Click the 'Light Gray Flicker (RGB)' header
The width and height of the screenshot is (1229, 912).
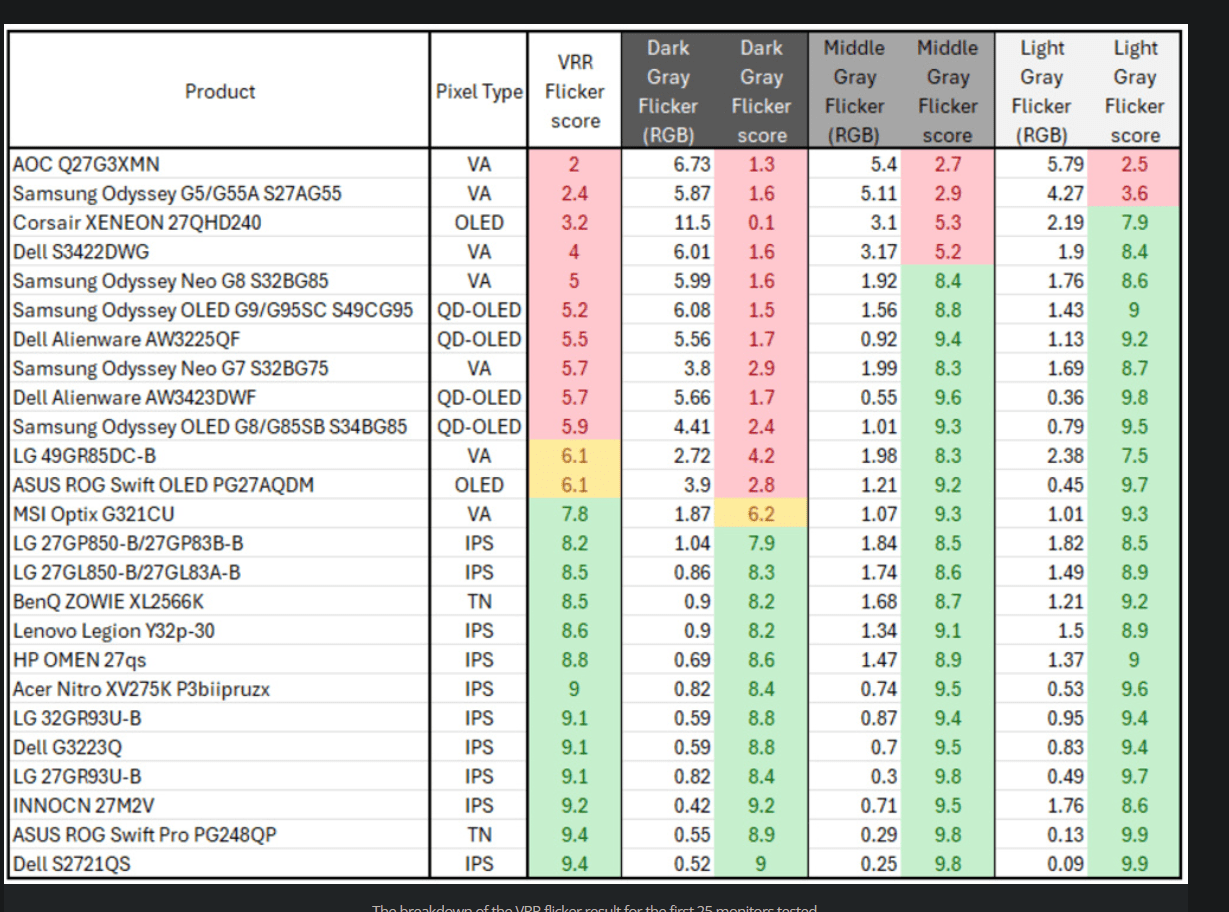click(1041, 91)
